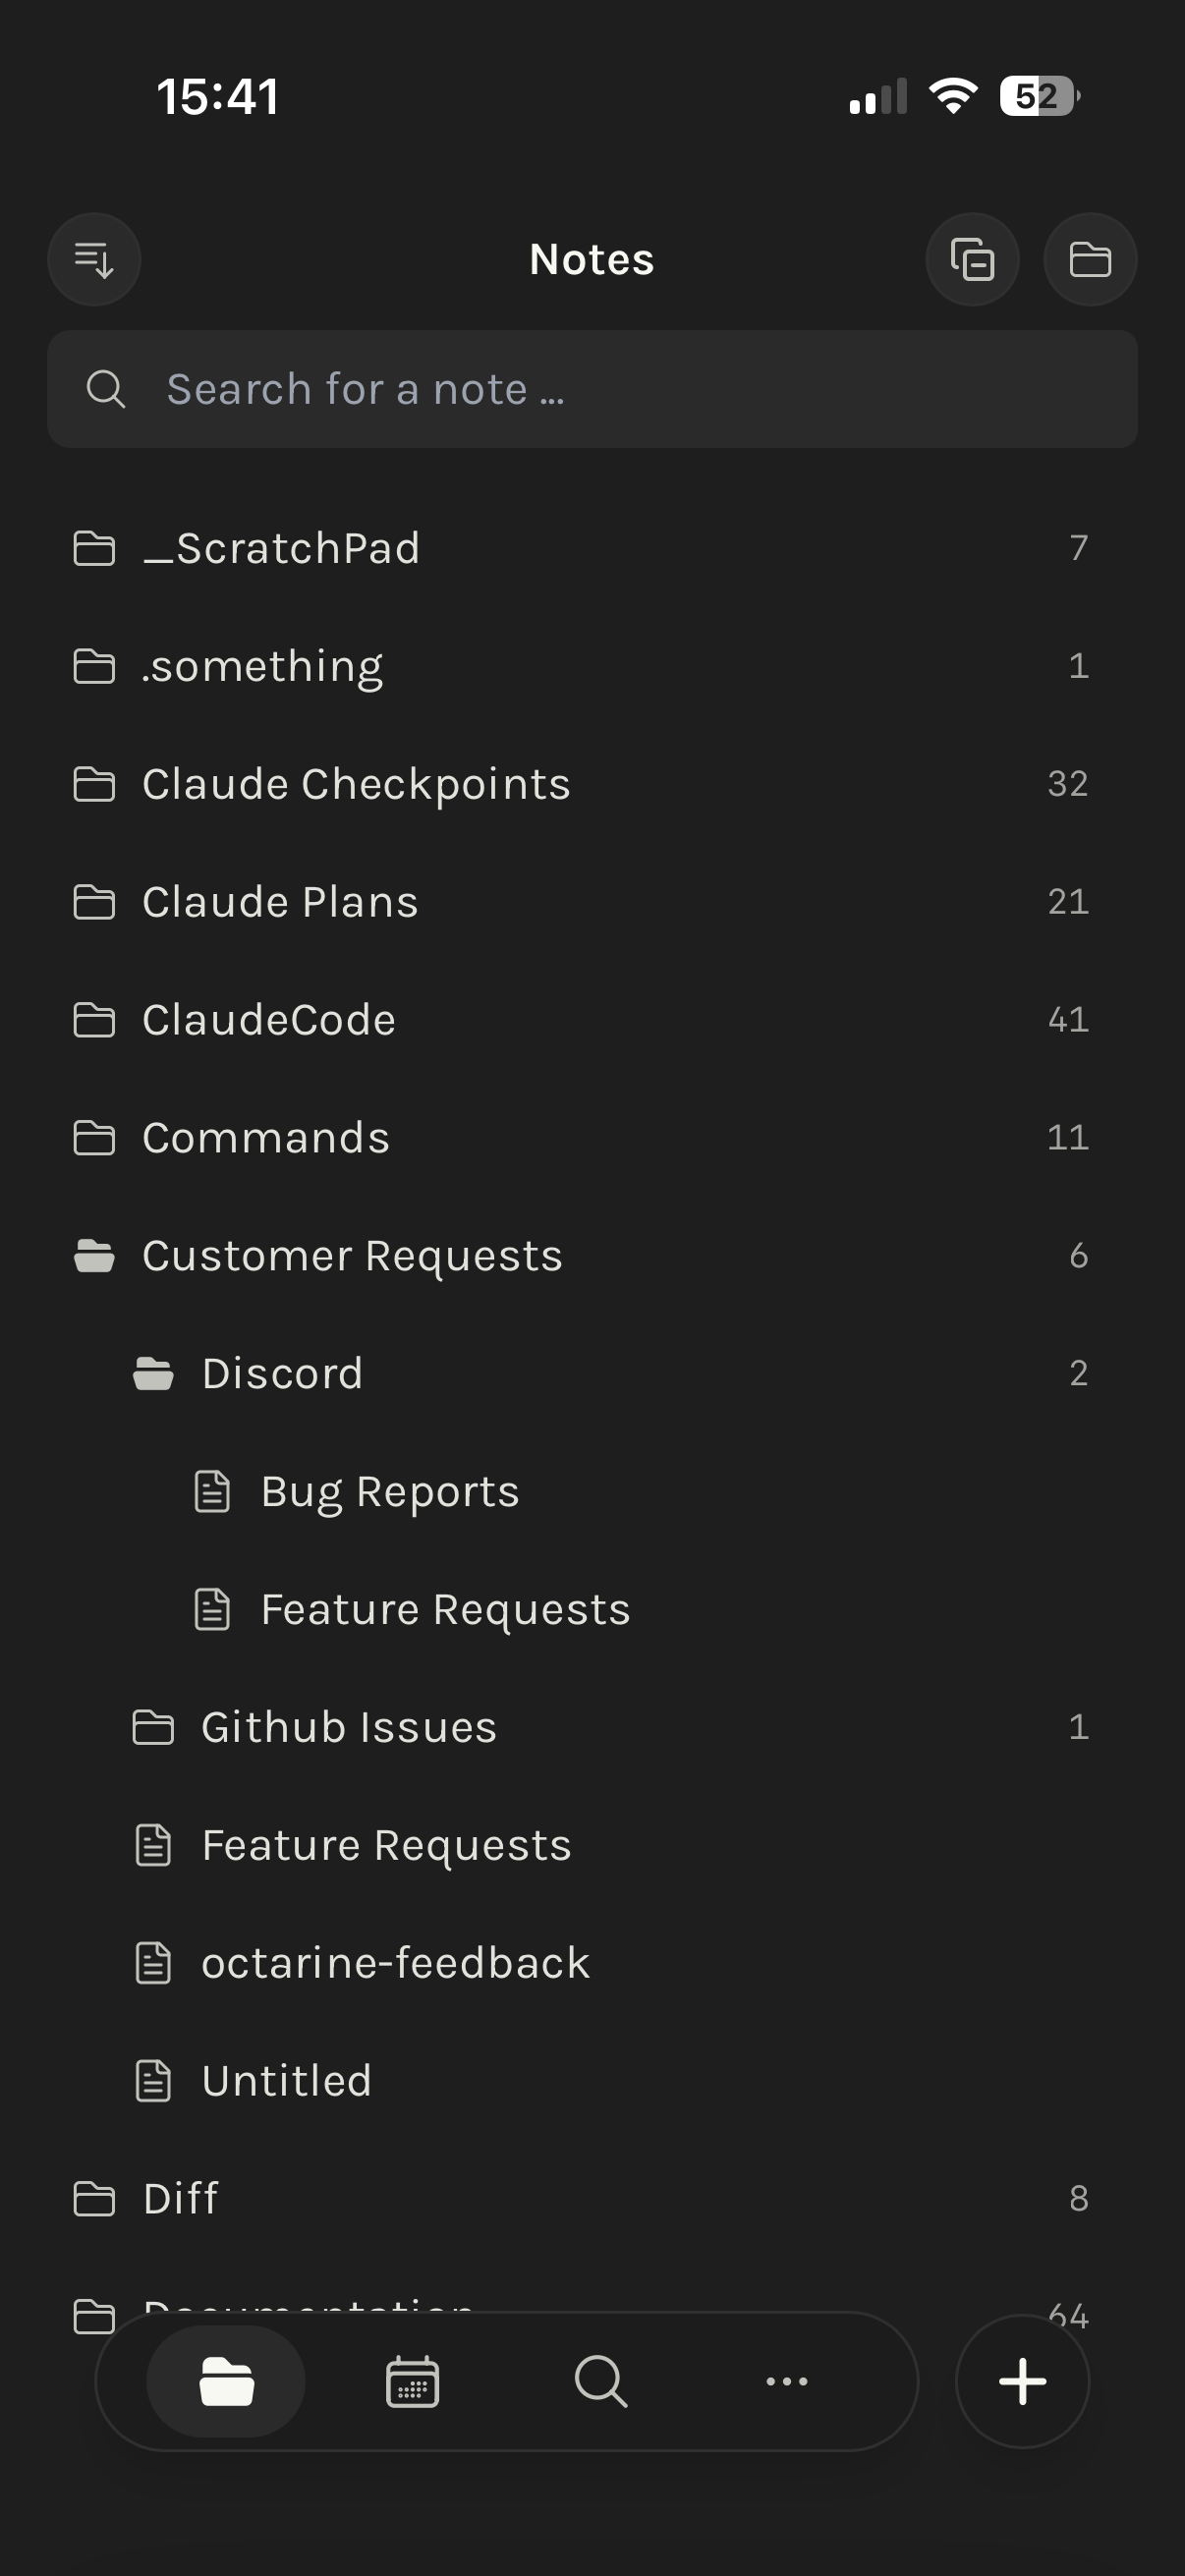Expand the _ScratchPad folder

tap(281, 548)
